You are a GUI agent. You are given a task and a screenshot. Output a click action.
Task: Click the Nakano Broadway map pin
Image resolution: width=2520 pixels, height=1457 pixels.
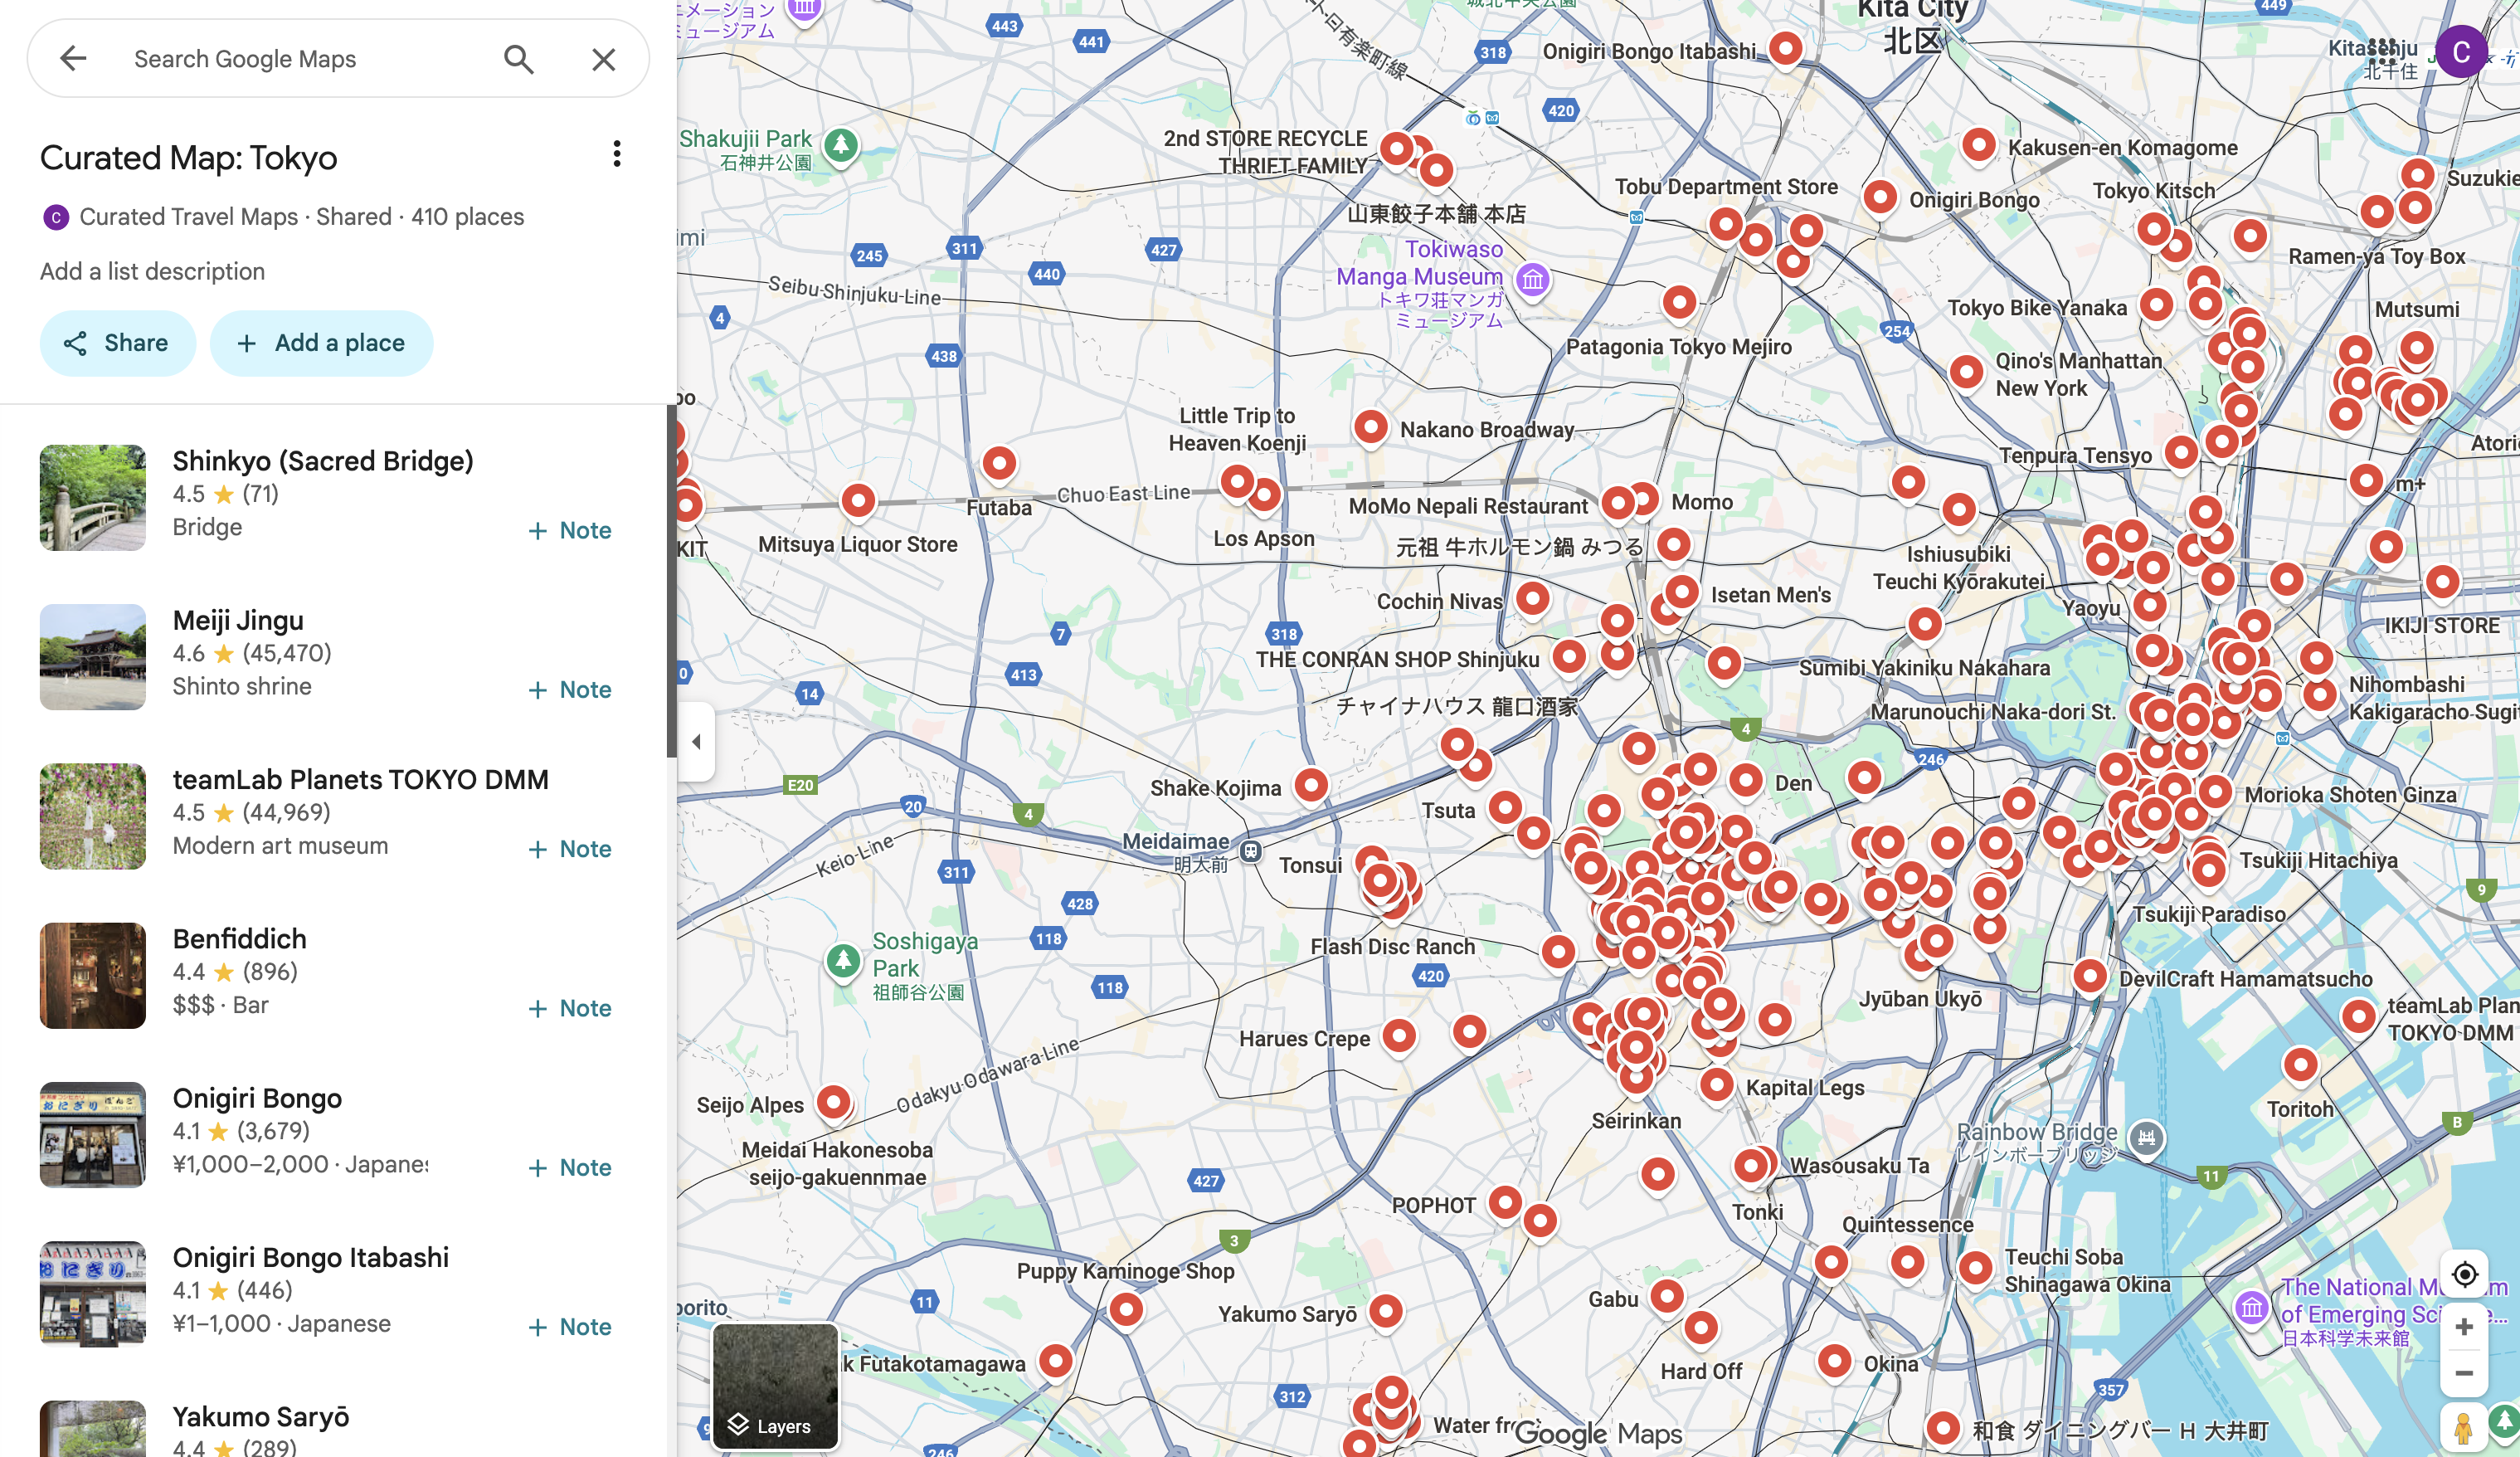[x=1370, y=427]
